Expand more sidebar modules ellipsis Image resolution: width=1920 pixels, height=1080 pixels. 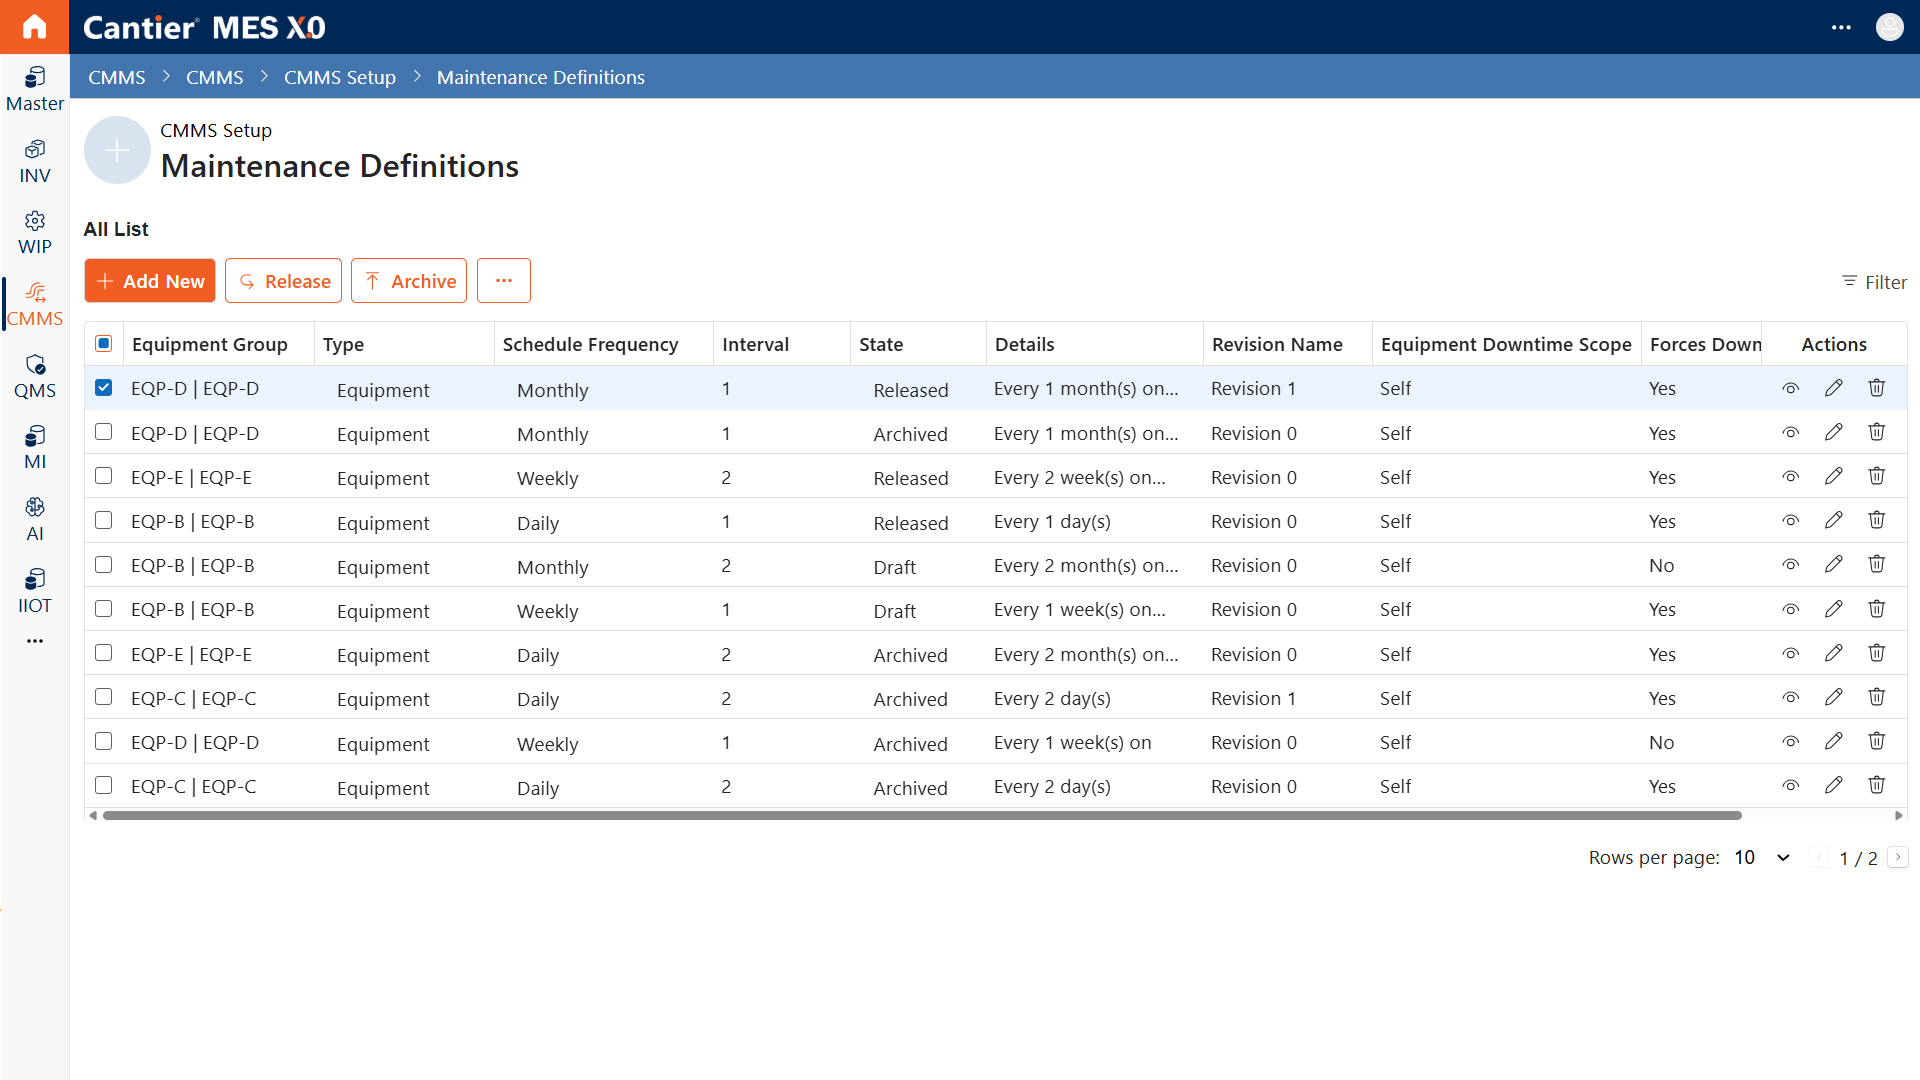click(35, 641)
